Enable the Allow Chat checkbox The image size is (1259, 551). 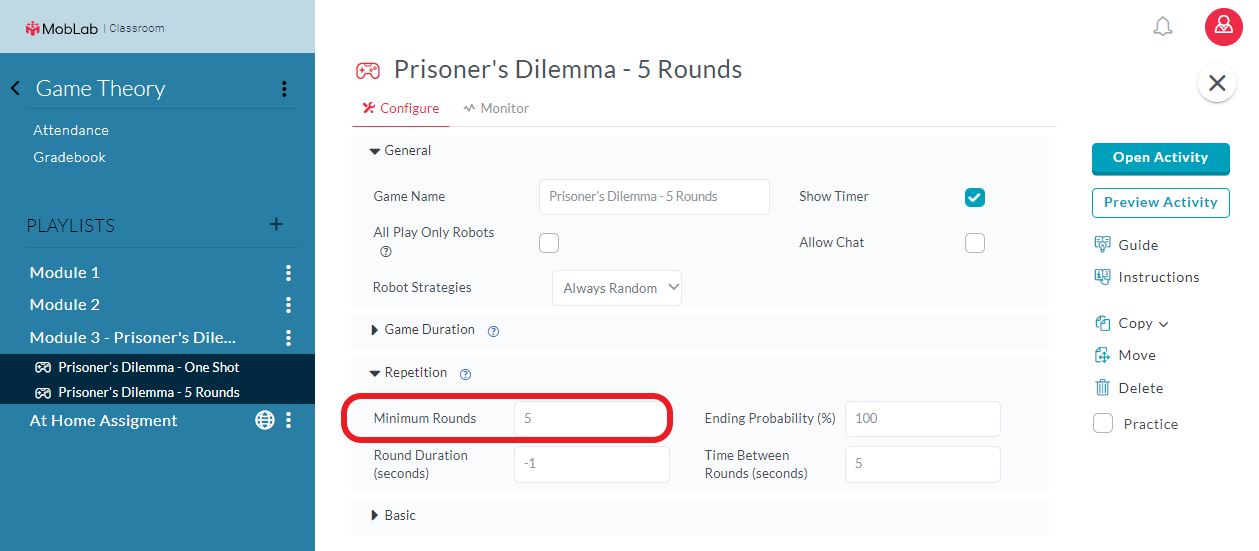tap(975, 243)
